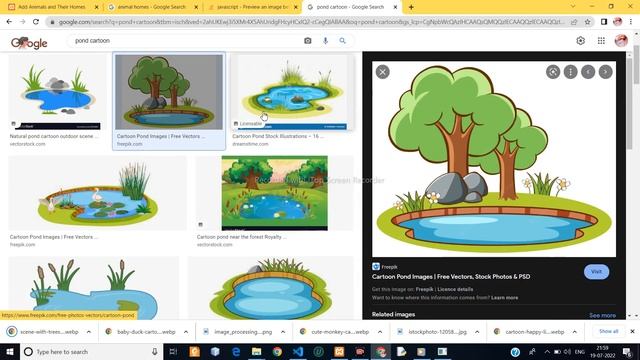Open downloaded cute-monkey-ca webp file
The width and height of the screenshot is (640, 360).
[335, 332]
